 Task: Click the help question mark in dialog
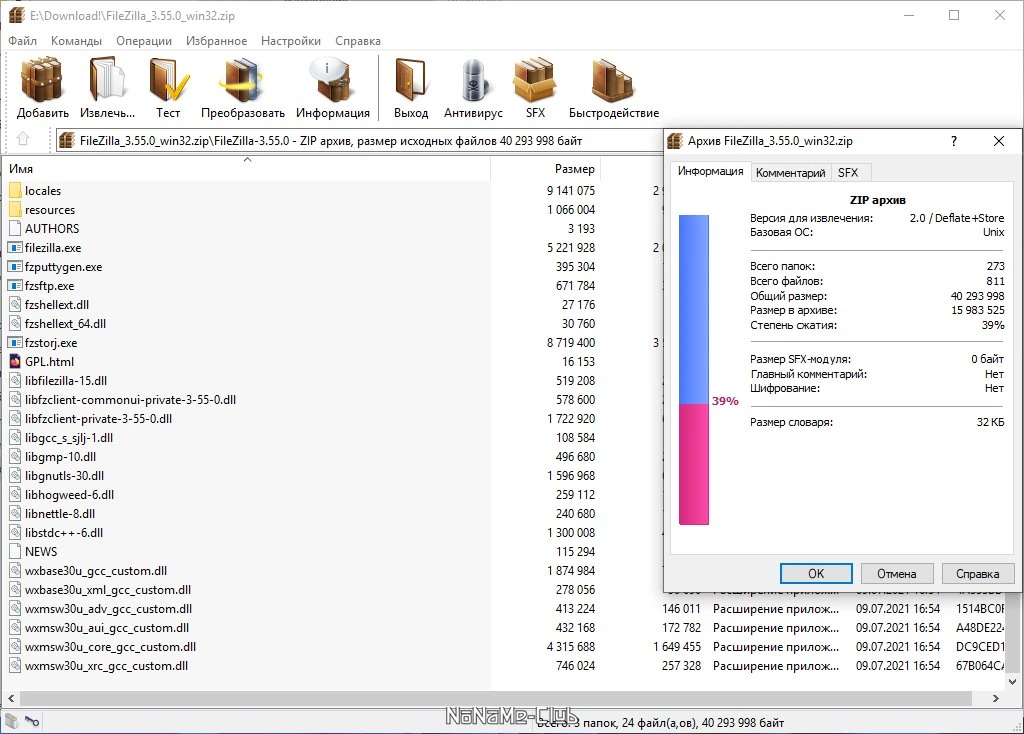[x=953, y=141]
